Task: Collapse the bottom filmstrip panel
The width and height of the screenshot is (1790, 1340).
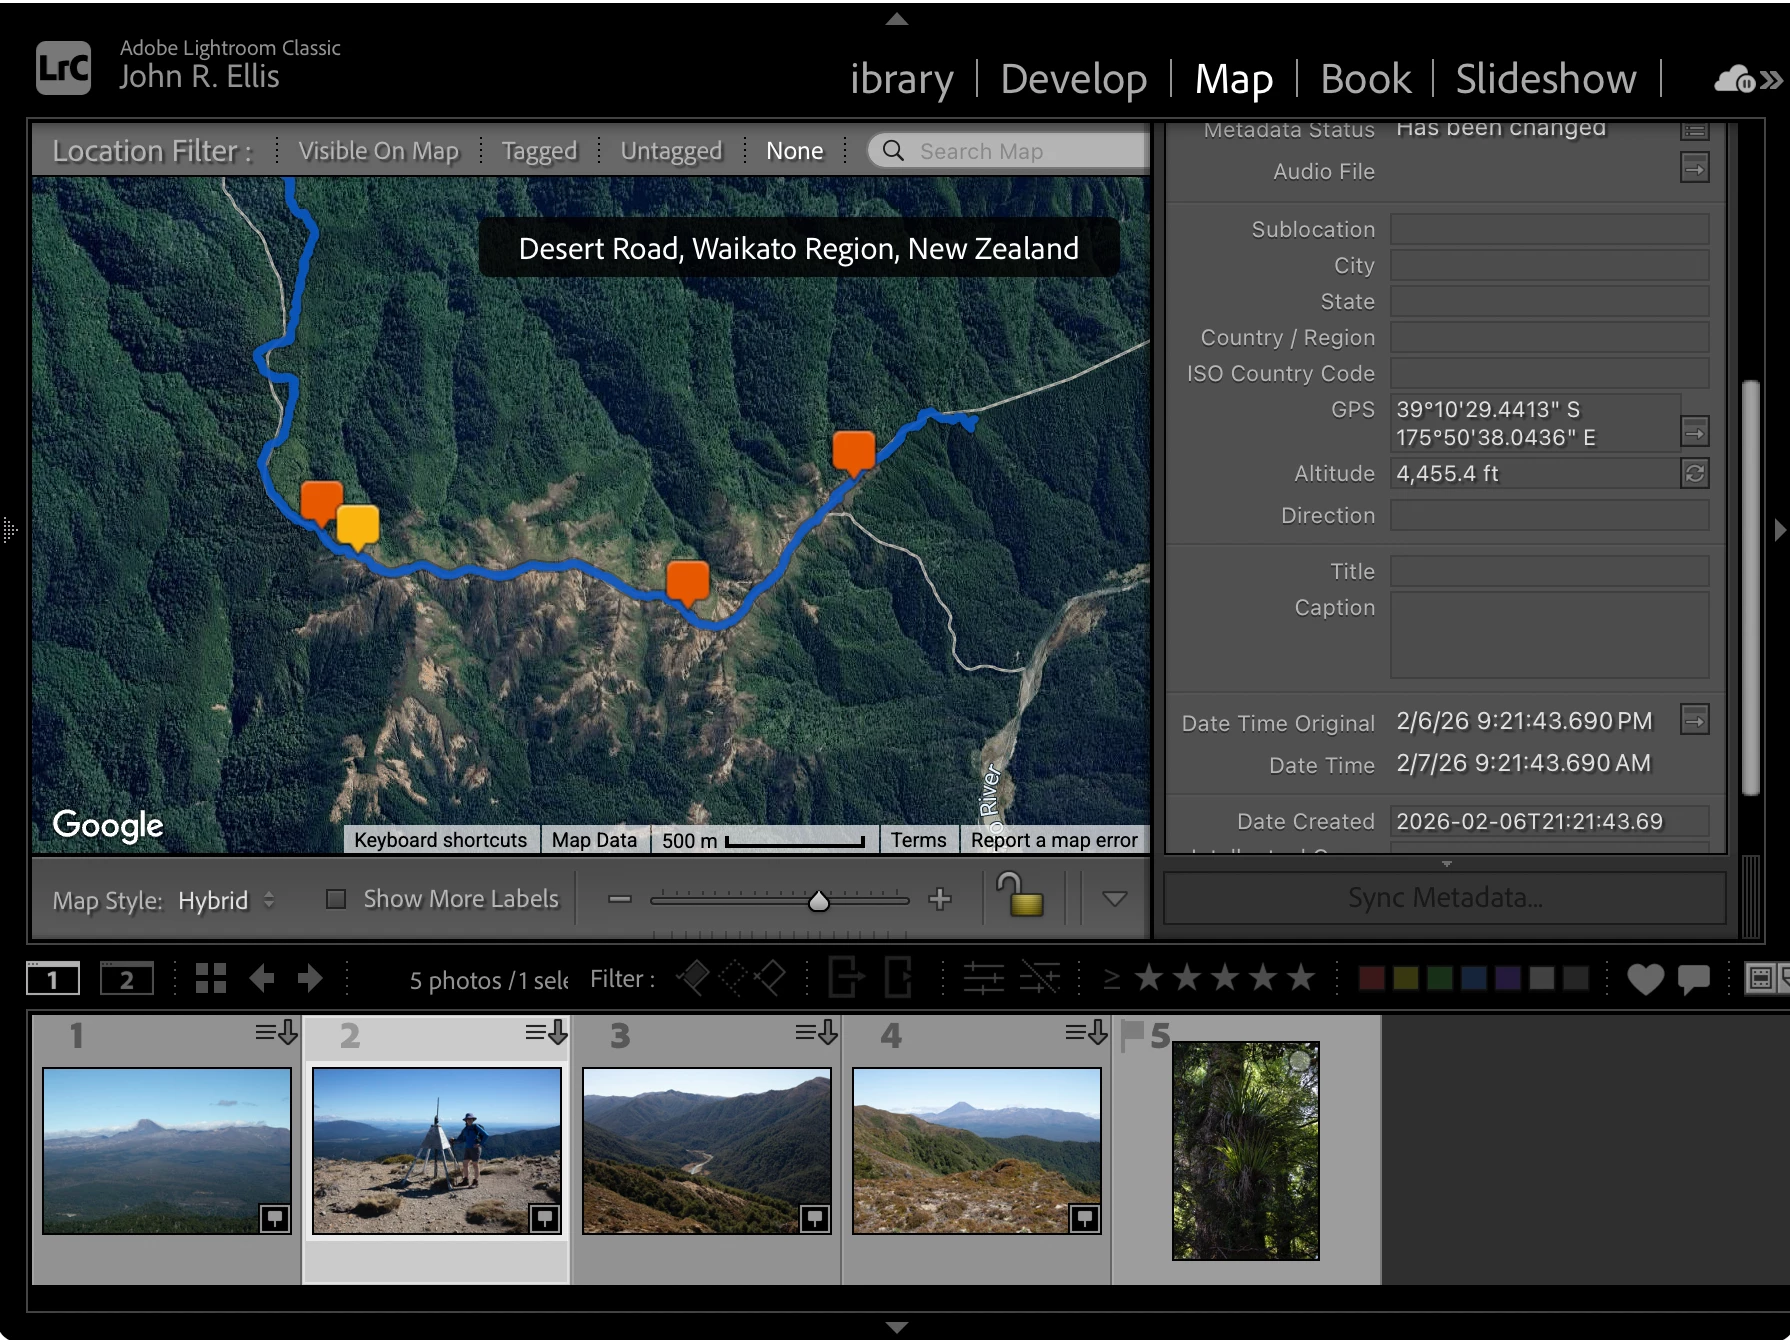Action: (897, 1327)
